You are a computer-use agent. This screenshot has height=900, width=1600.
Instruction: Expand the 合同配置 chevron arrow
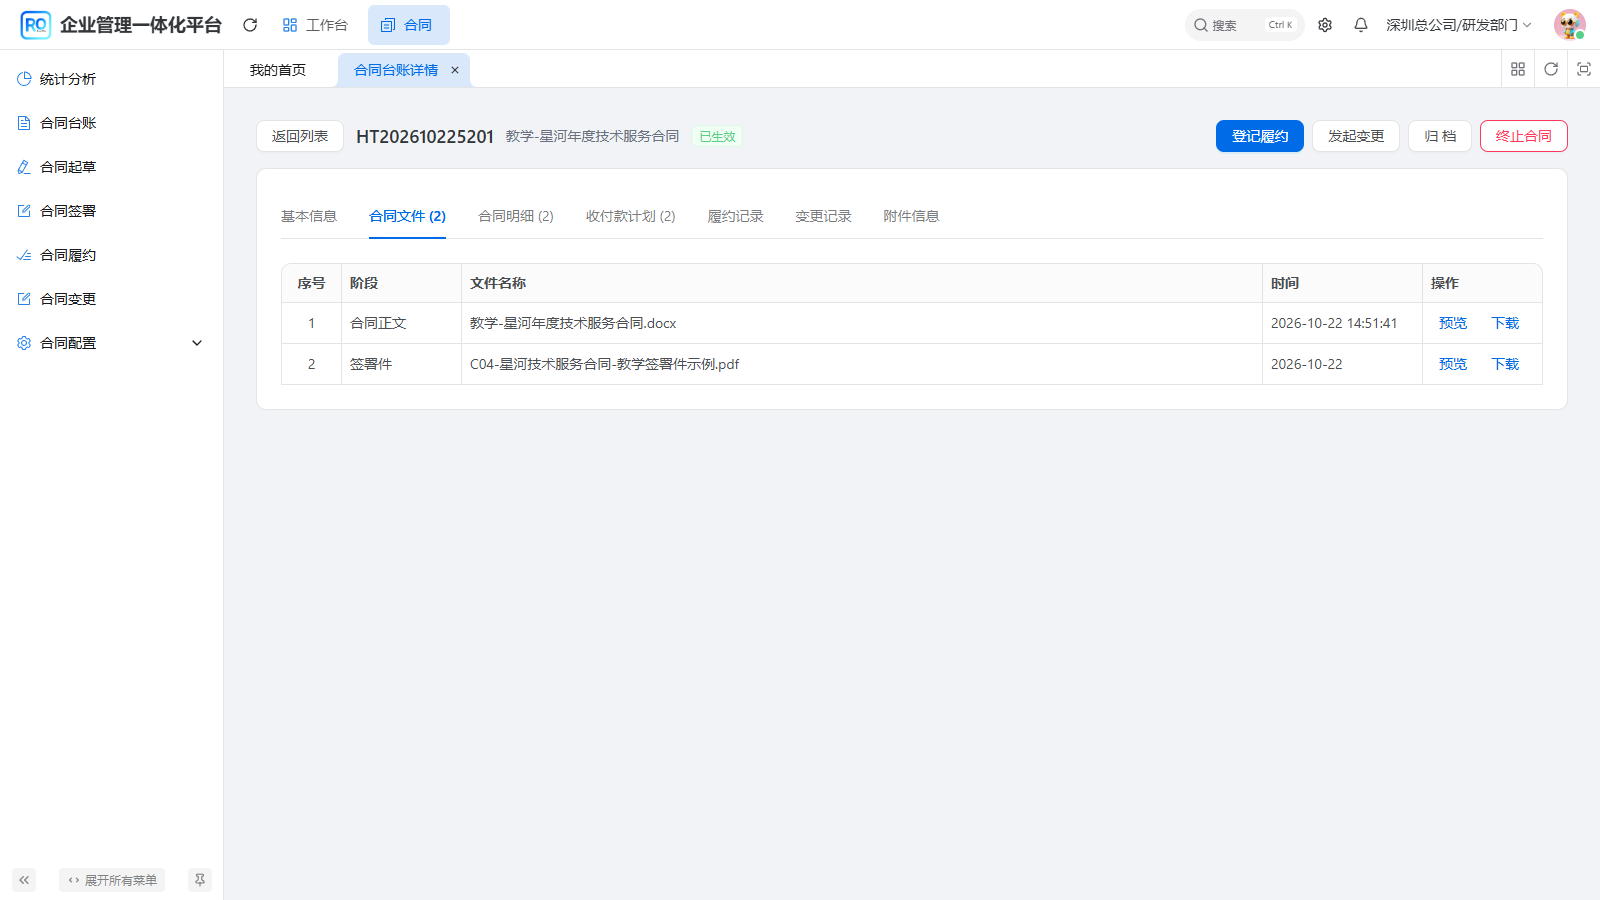click(x=197, y=343)
